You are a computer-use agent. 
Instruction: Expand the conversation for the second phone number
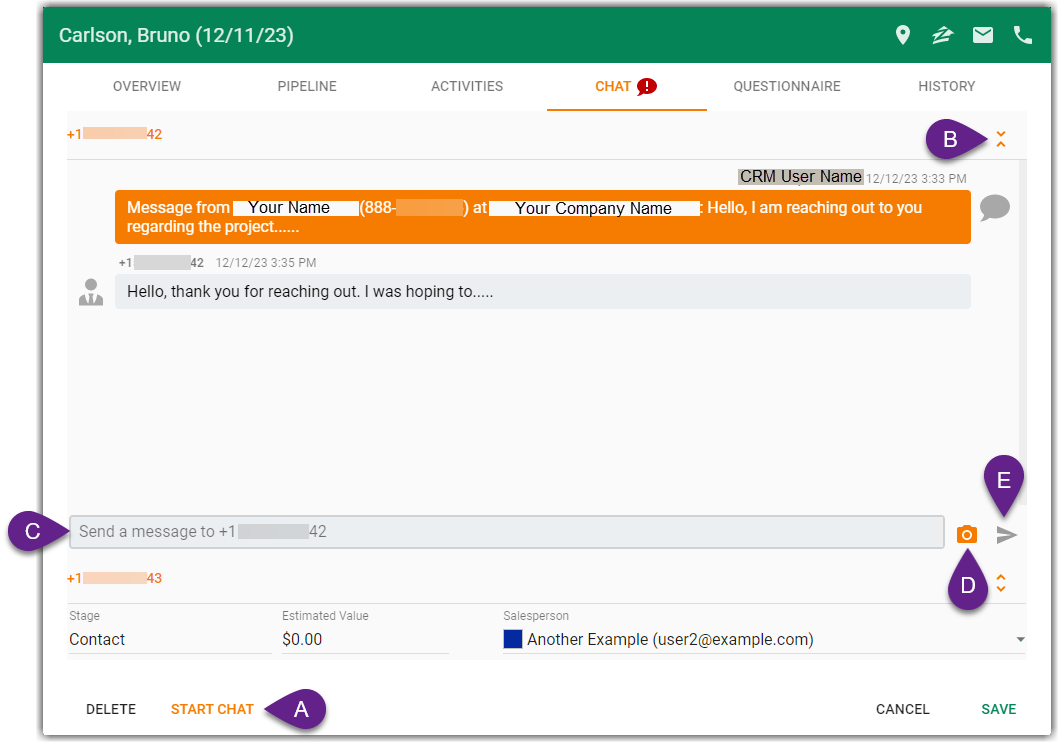(1001, 582)
